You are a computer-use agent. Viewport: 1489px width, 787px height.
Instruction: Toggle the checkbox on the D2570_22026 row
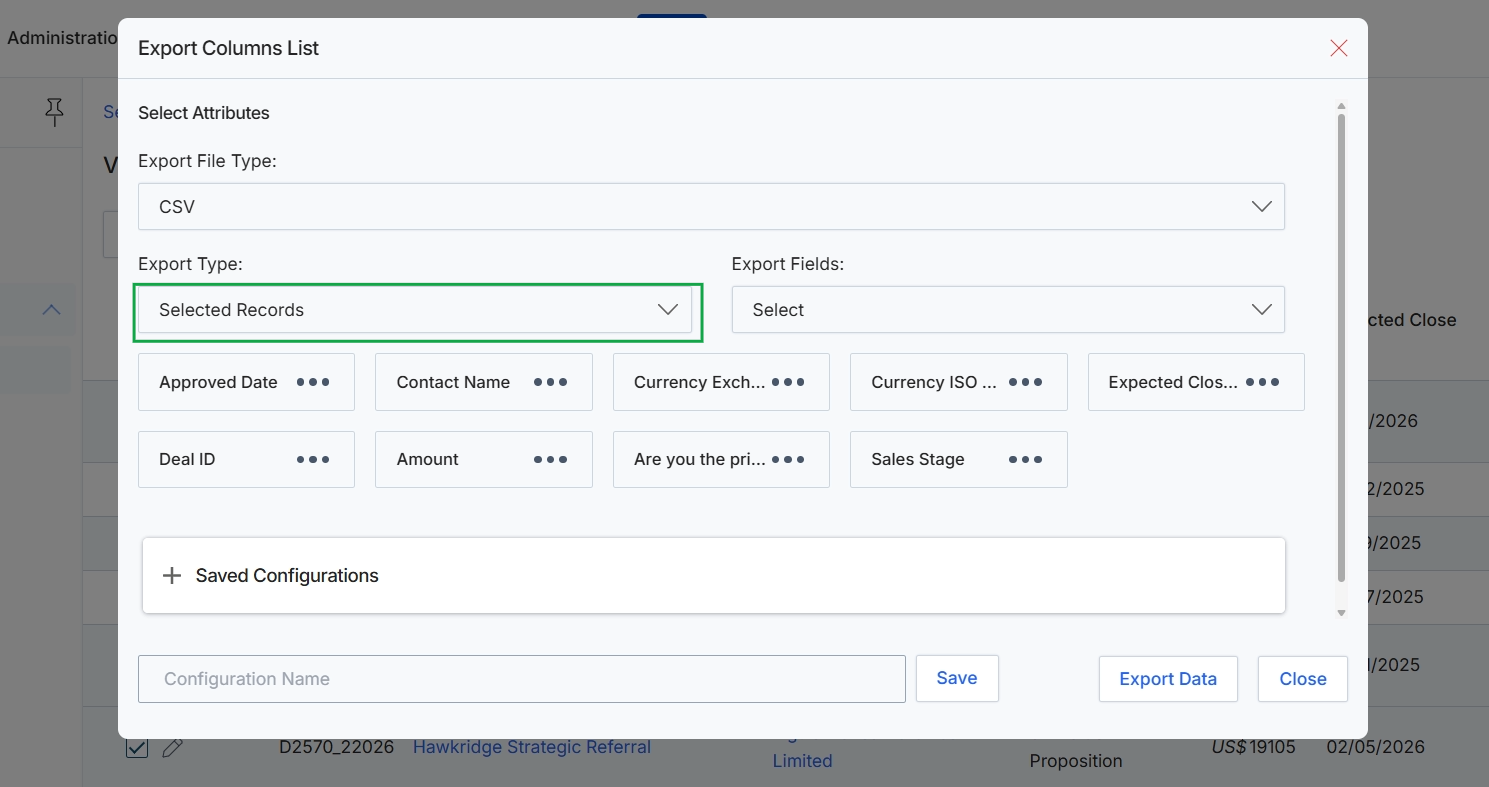coord(137,747)
